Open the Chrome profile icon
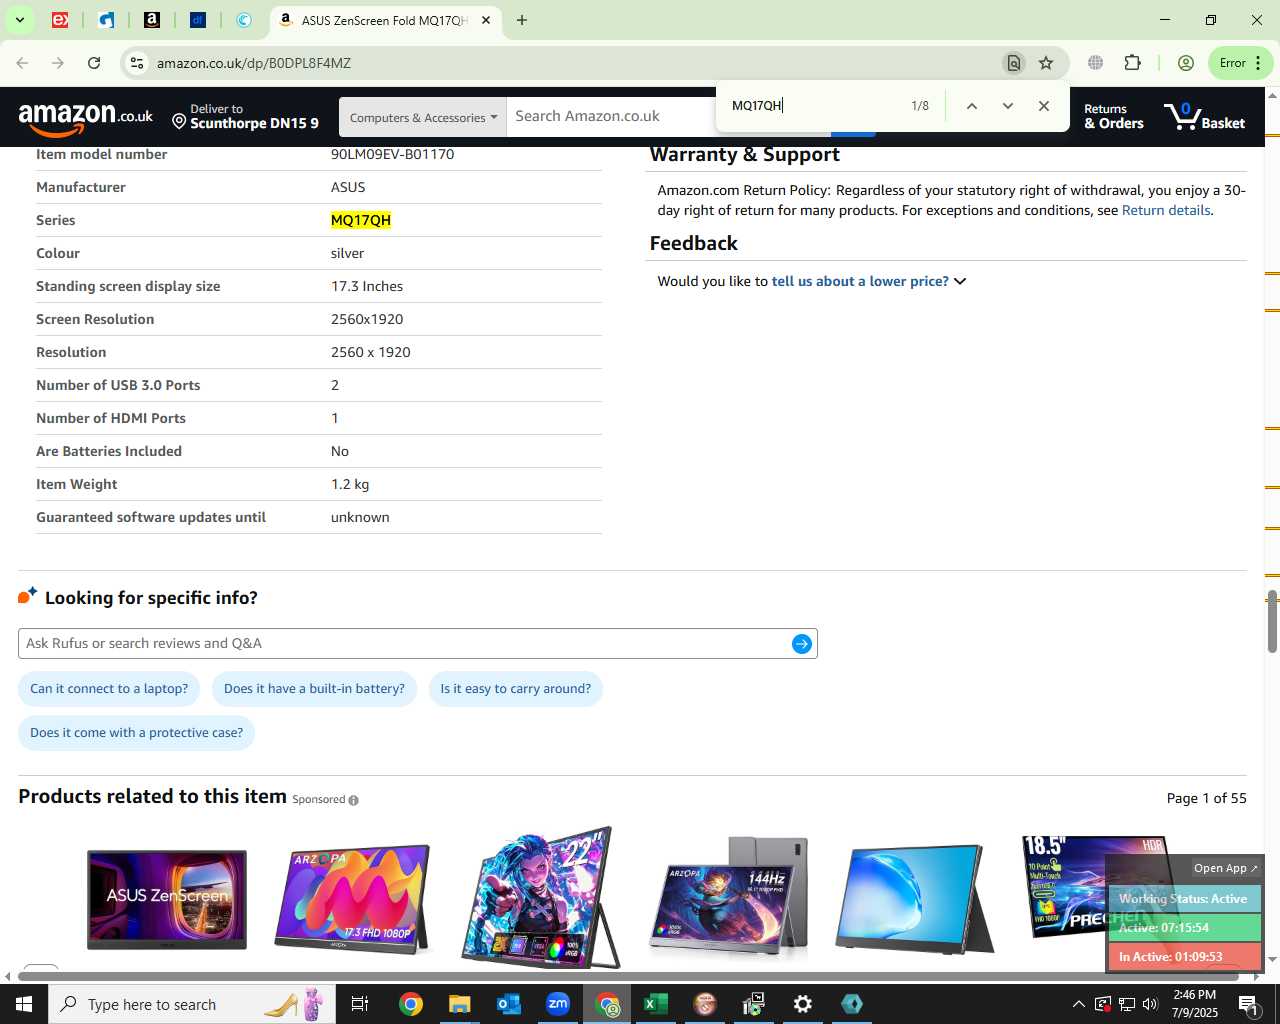 pyautogui.click(x=1186, y=63)
